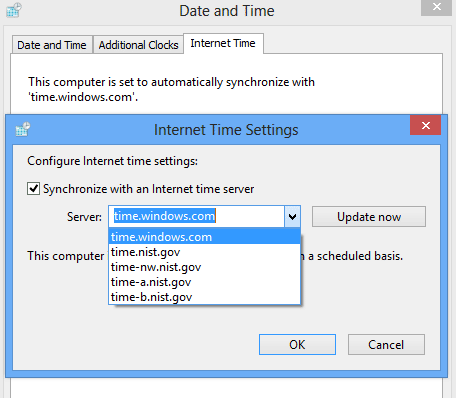Switch to the Date and Time tab
The height and width of the screenshot is (398, 456).
(52, 45)
